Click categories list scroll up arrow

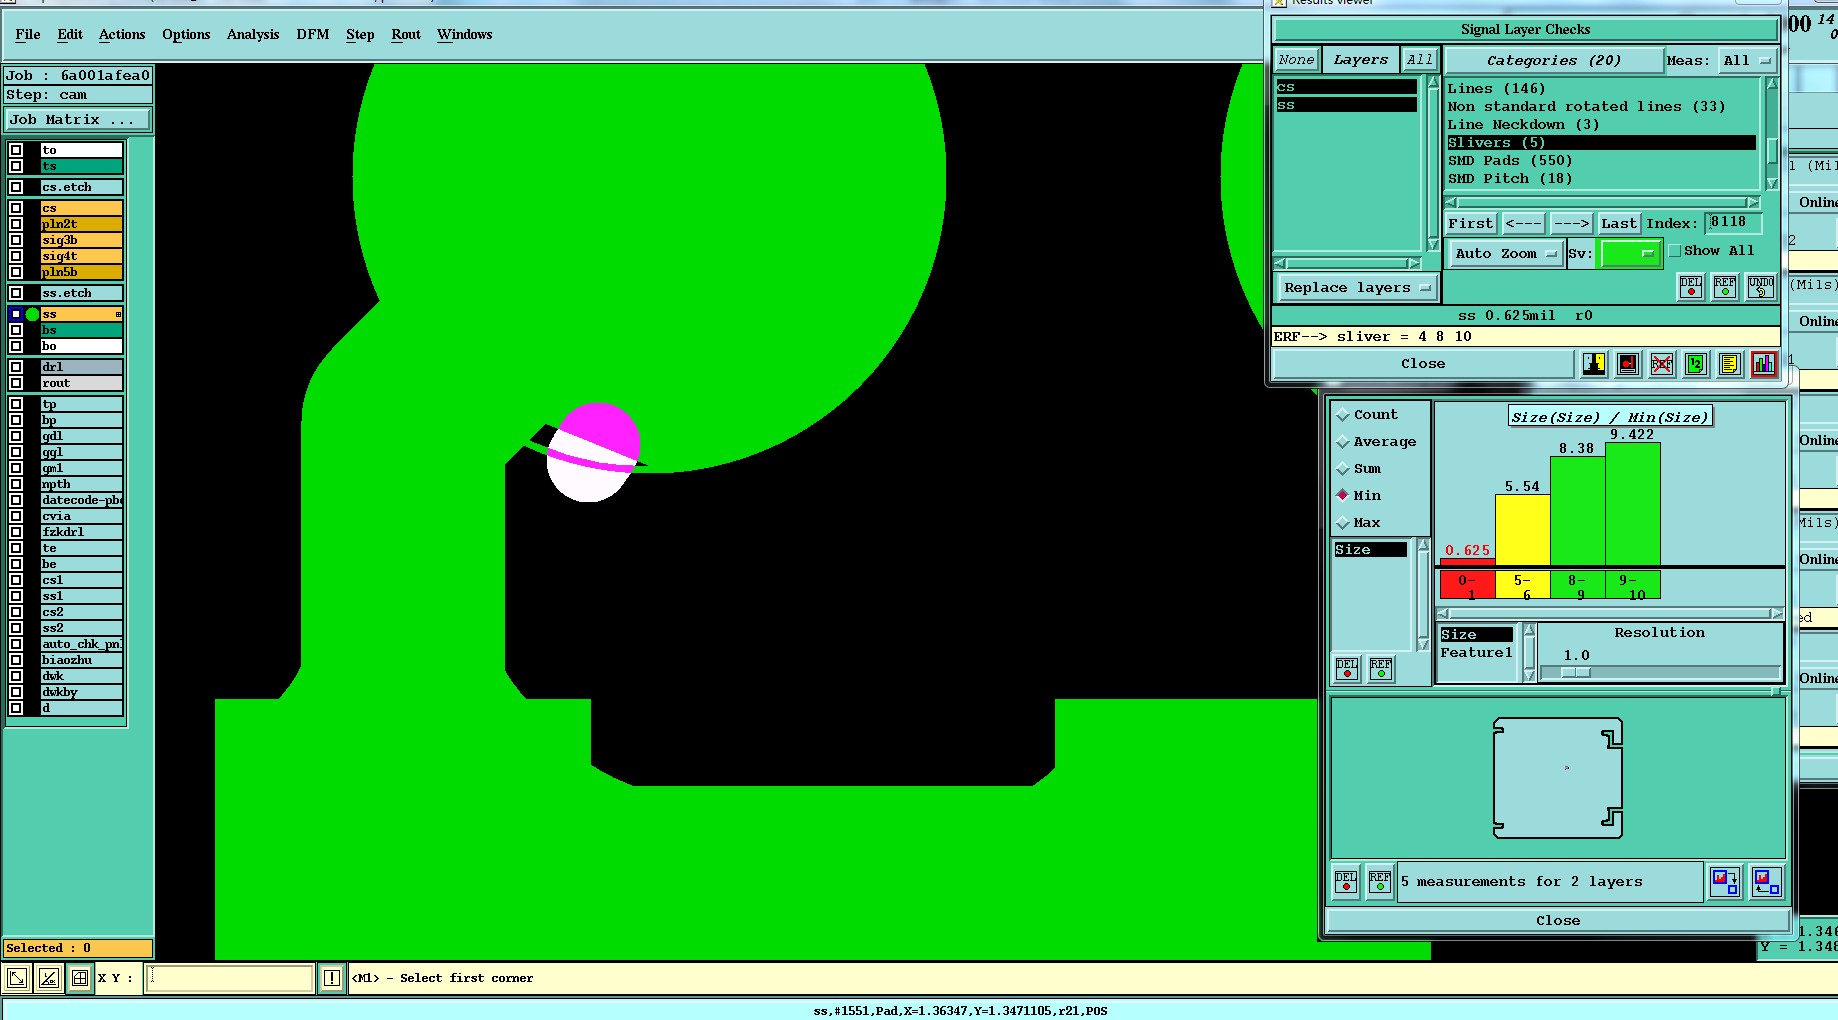(x=1772, y=85)
